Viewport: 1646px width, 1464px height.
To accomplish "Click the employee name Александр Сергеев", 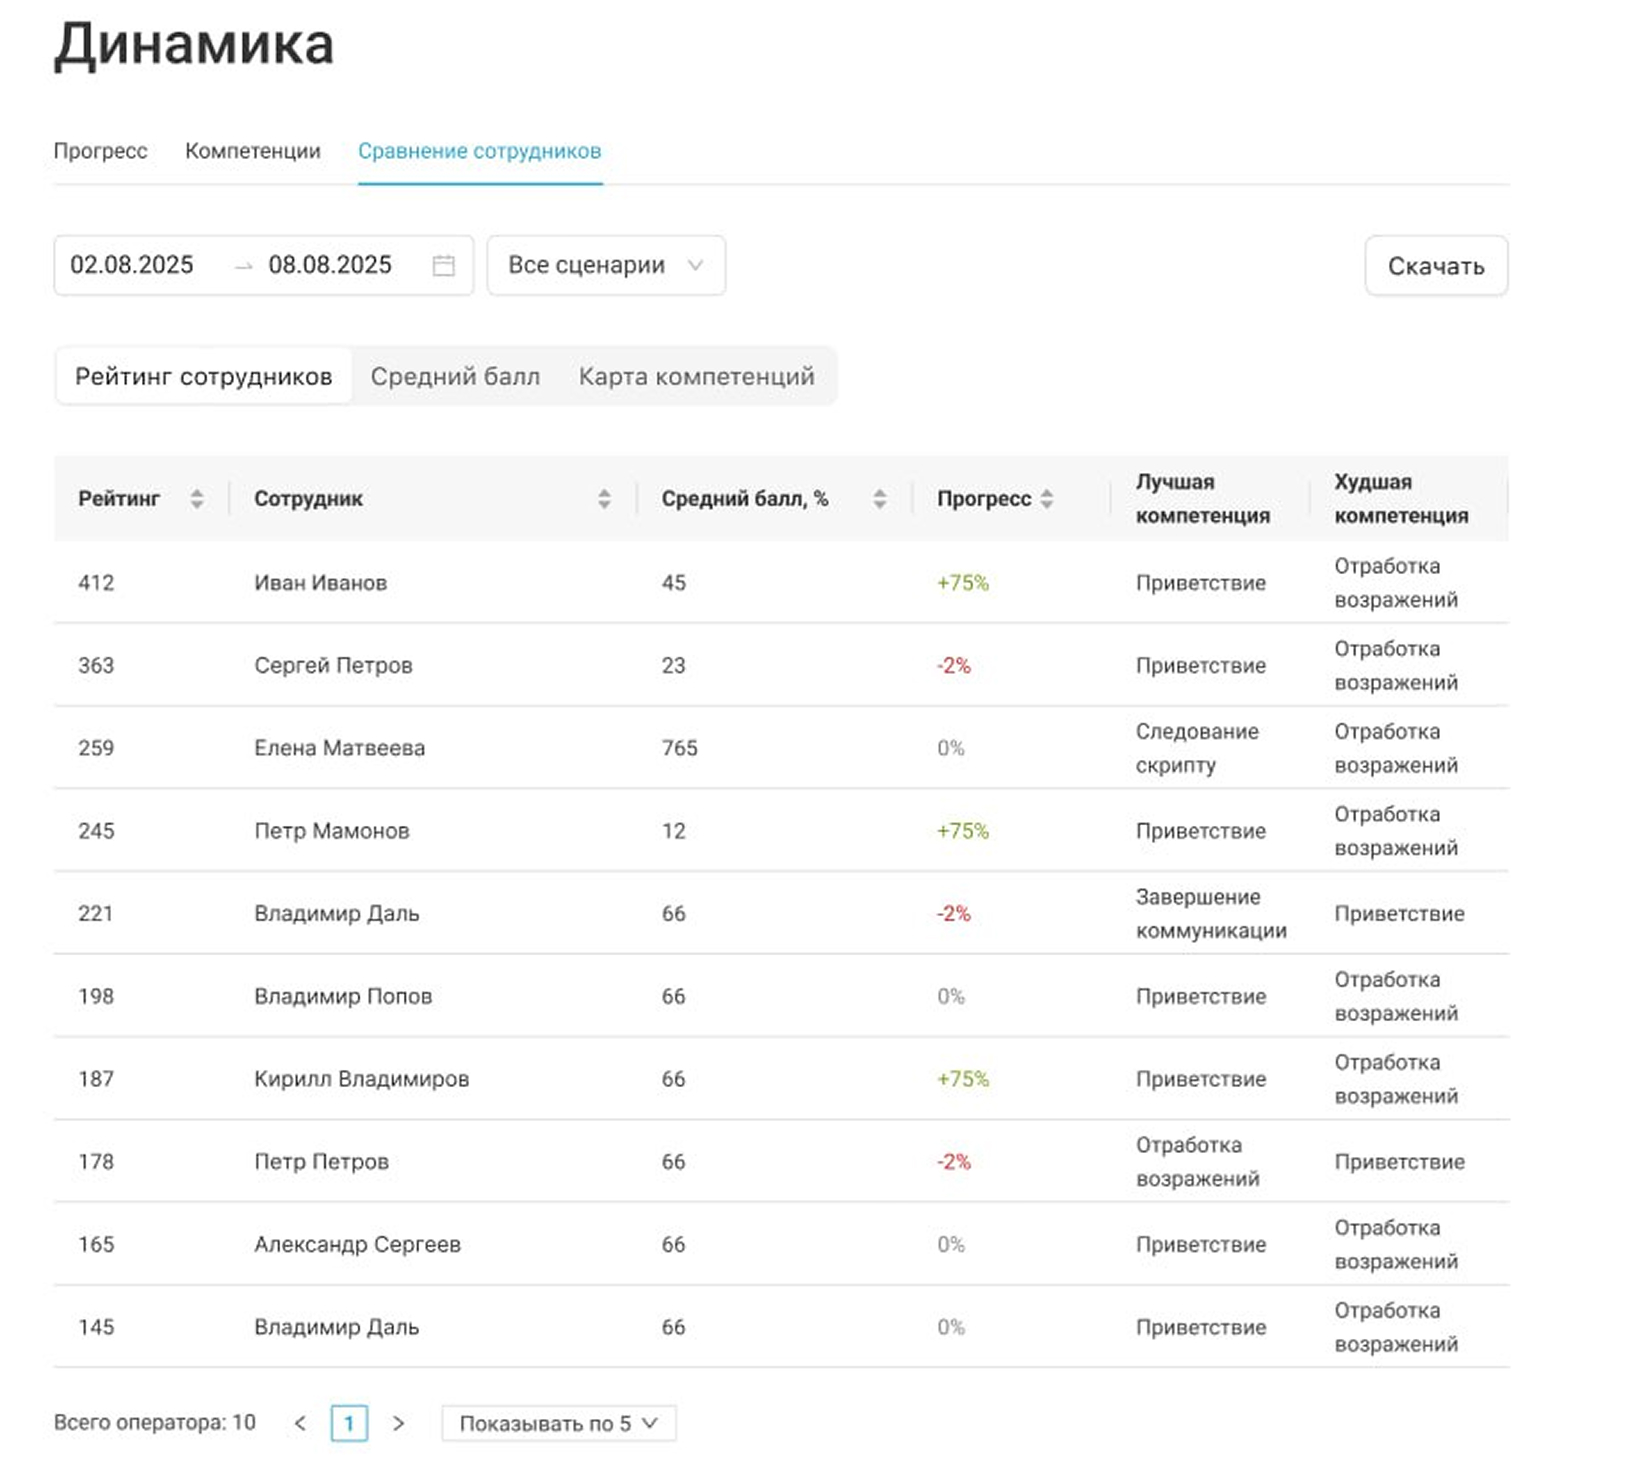I will (357, 1245).
